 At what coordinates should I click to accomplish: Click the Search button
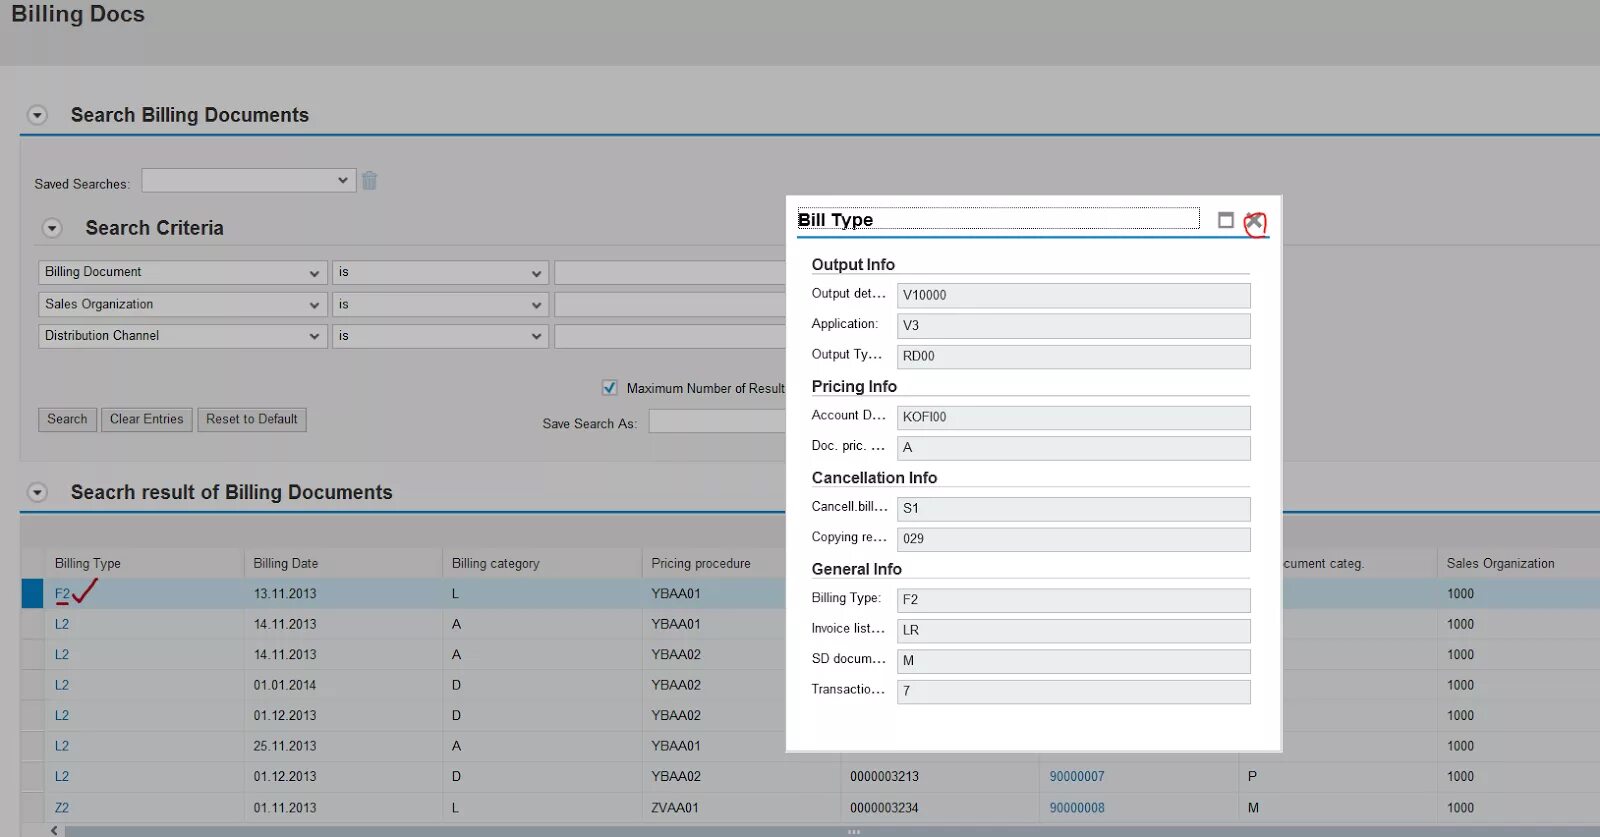point(67,419)
